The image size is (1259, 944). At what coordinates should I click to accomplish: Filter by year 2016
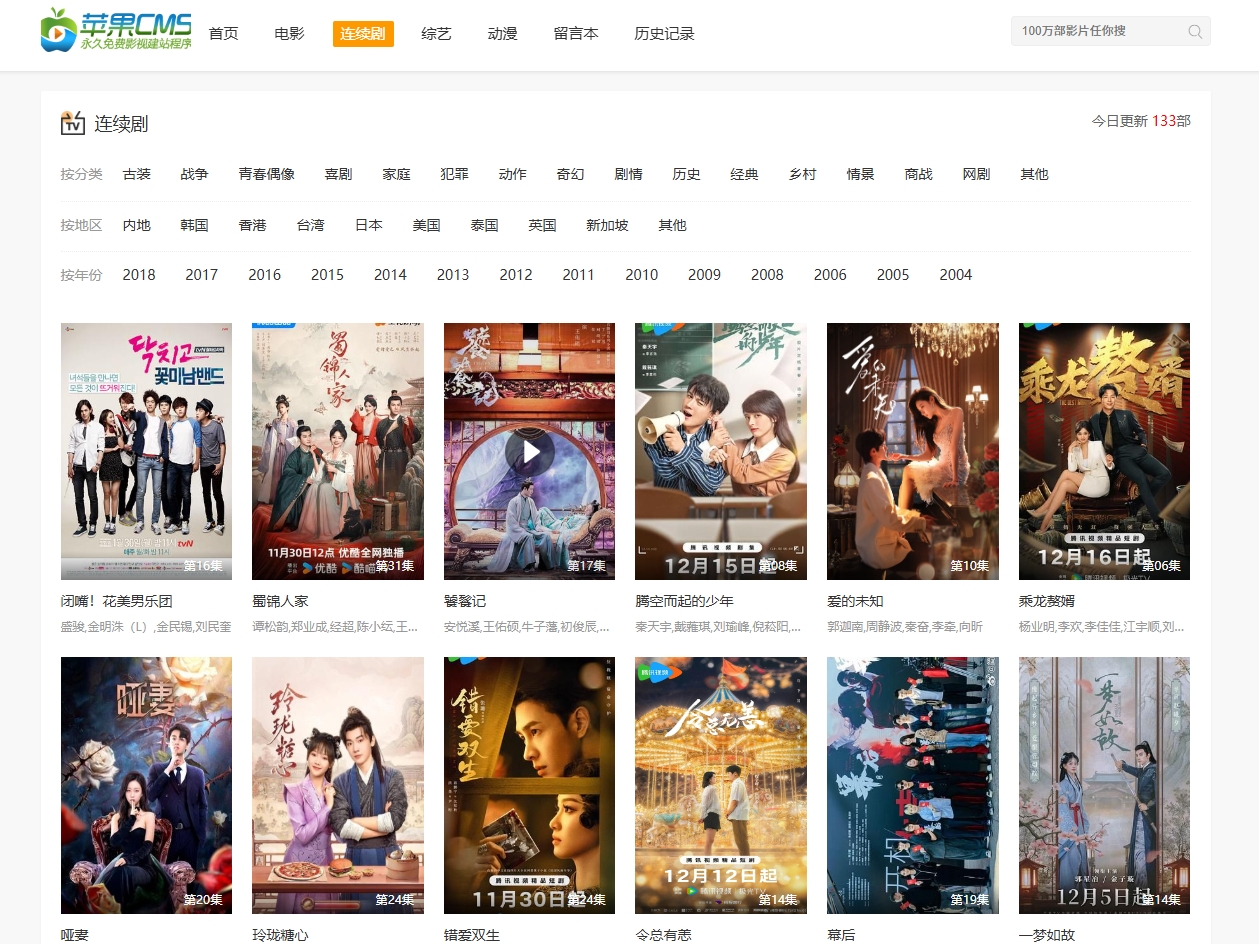pyautogui.click(x=265, y=275)
